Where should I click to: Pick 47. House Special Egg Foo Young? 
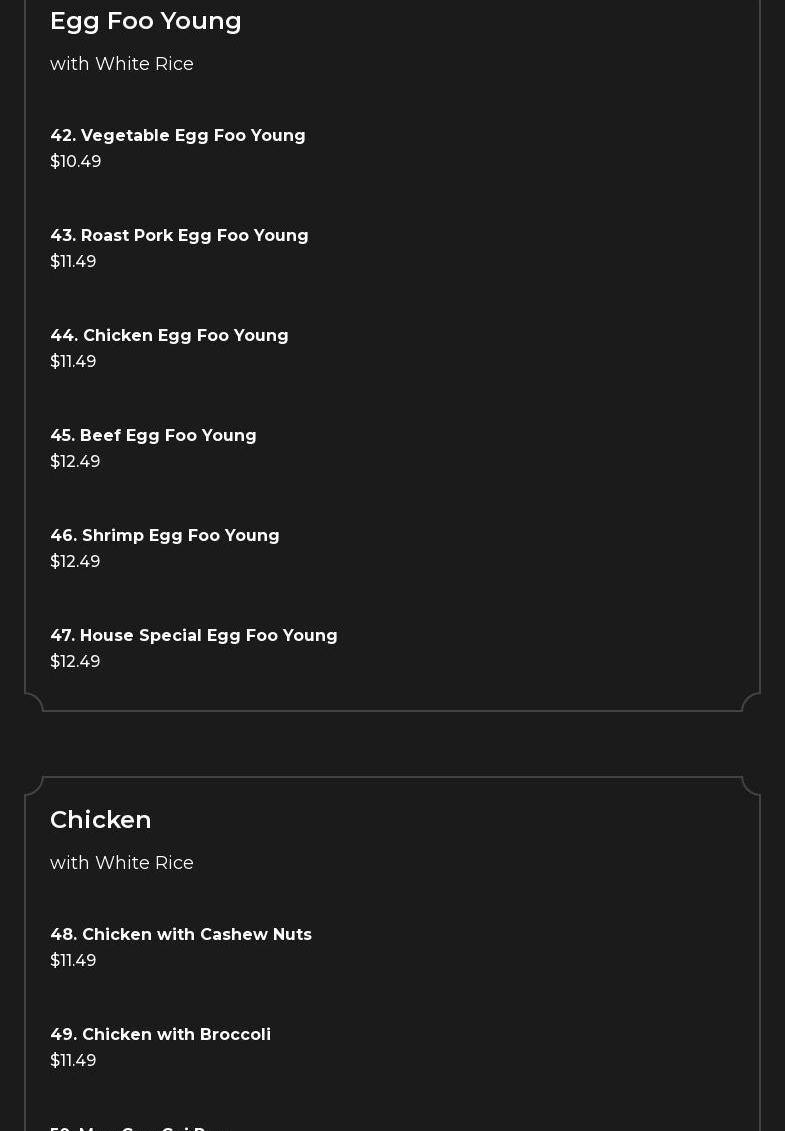(194, 636)
